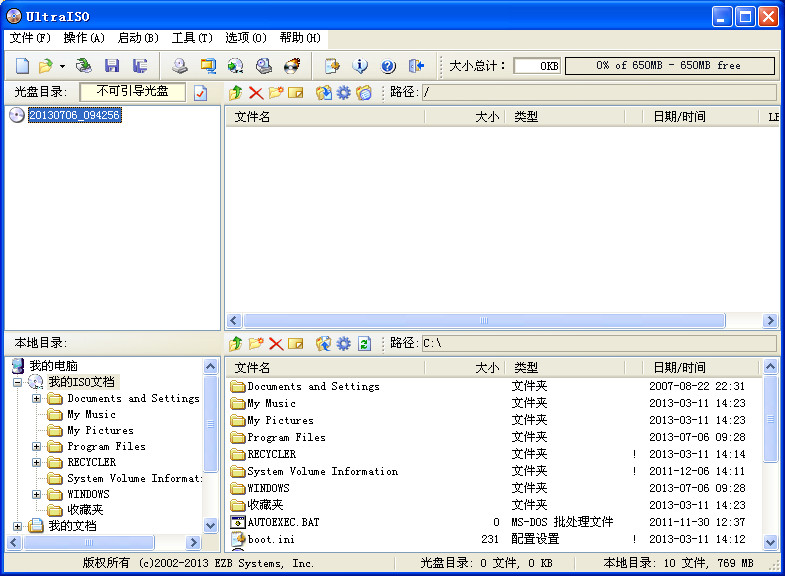This screenshot has width=785, height=576.
Task: Click the Exit door icon in toolbar
Action: click(x=416, y=66)
